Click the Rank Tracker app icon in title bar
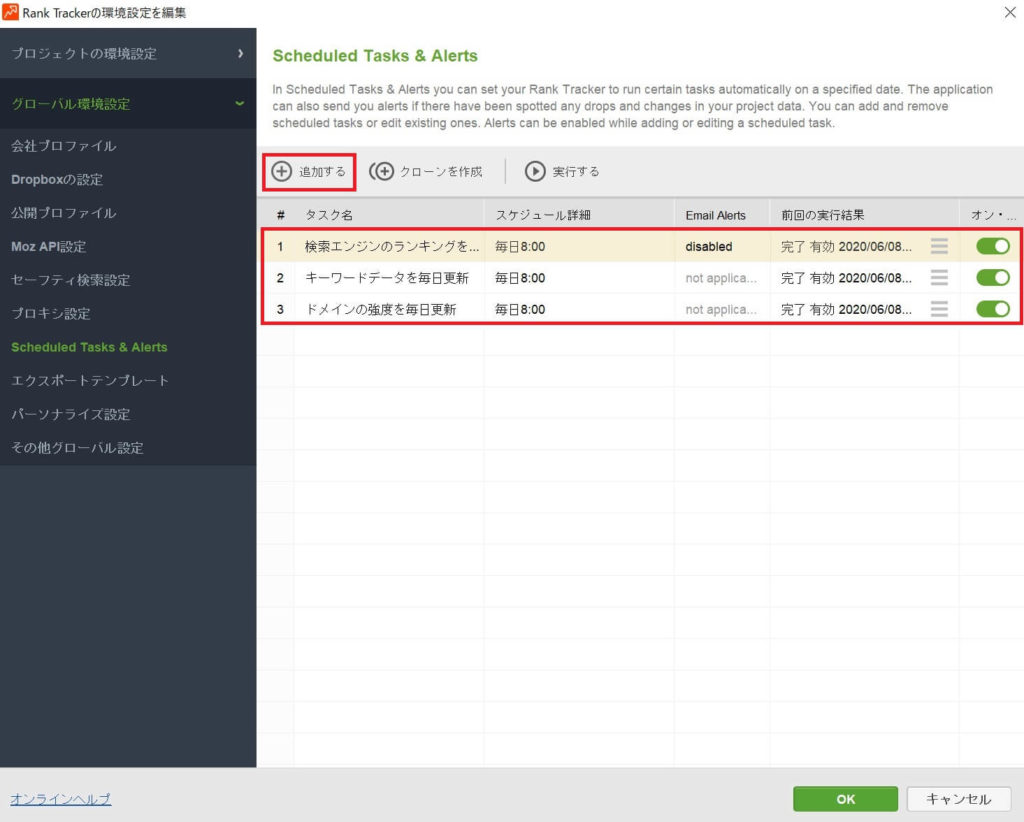Screen dimensions: 1024x822 tap(10, 12)
